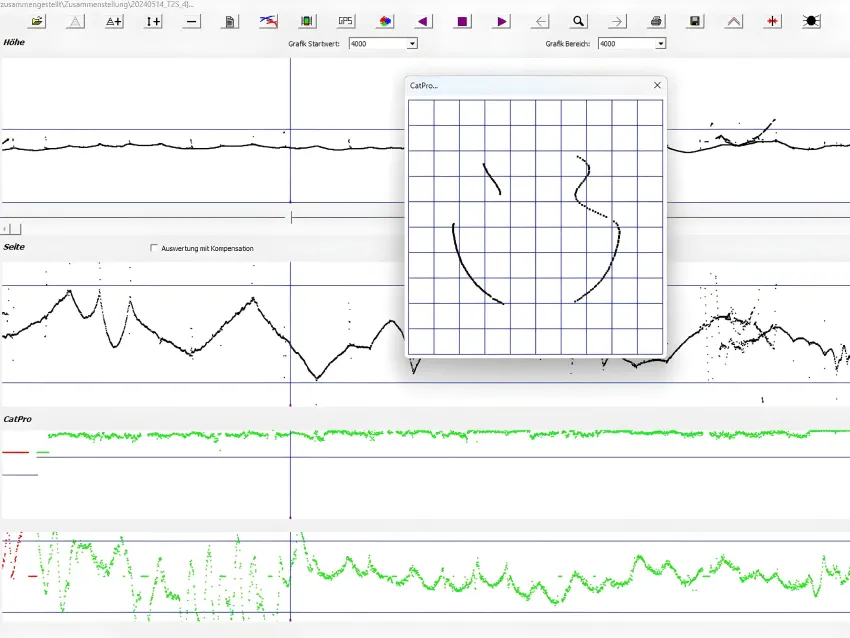Click the red and blue curve chart icon
The width and height of the screenshot is (850, 638).
click(x=268, y=22)
